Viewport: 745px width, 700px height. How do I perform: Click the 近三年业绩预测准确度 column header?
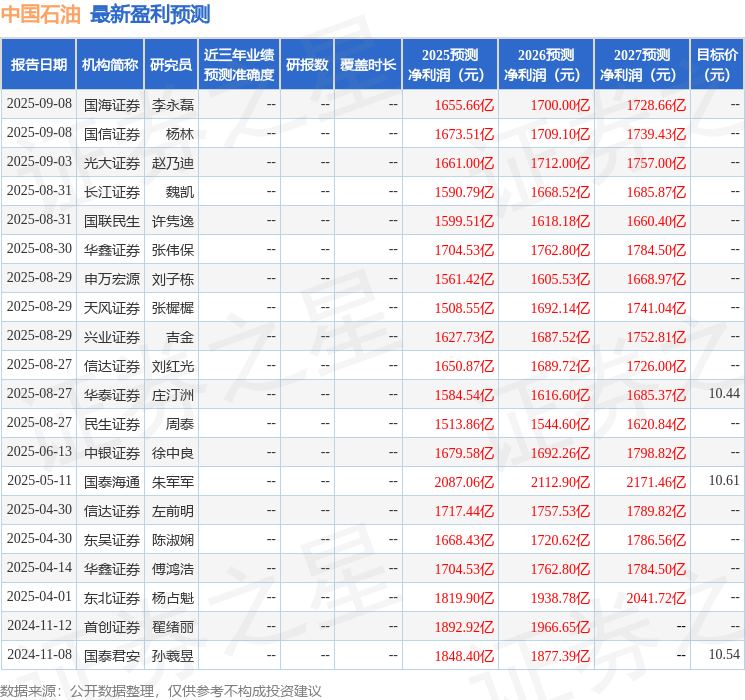pos(239,65)
